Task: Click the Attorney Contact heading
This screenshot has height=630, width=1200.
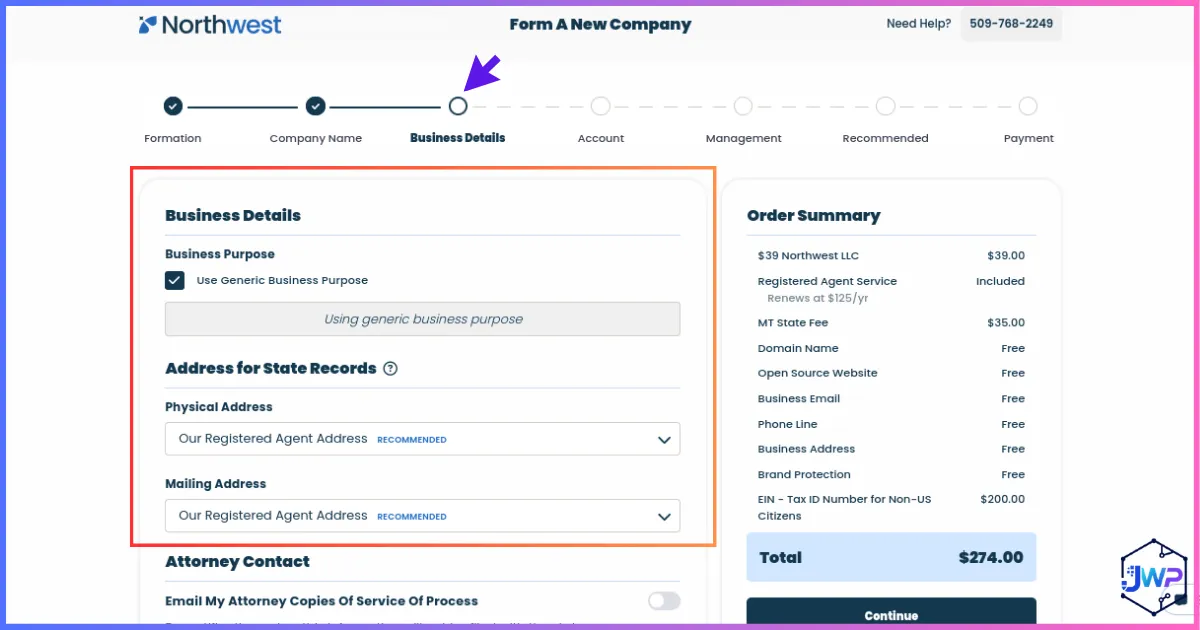Action: tap(237, 561)
